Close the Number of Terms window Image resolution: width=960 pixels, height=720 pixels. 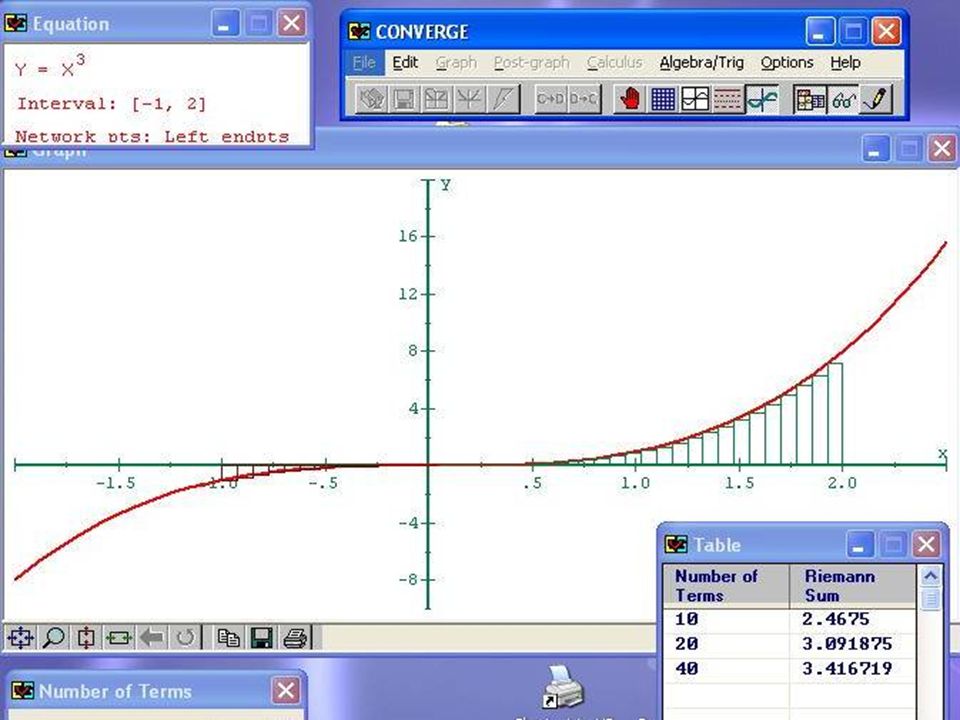point(286,691)
